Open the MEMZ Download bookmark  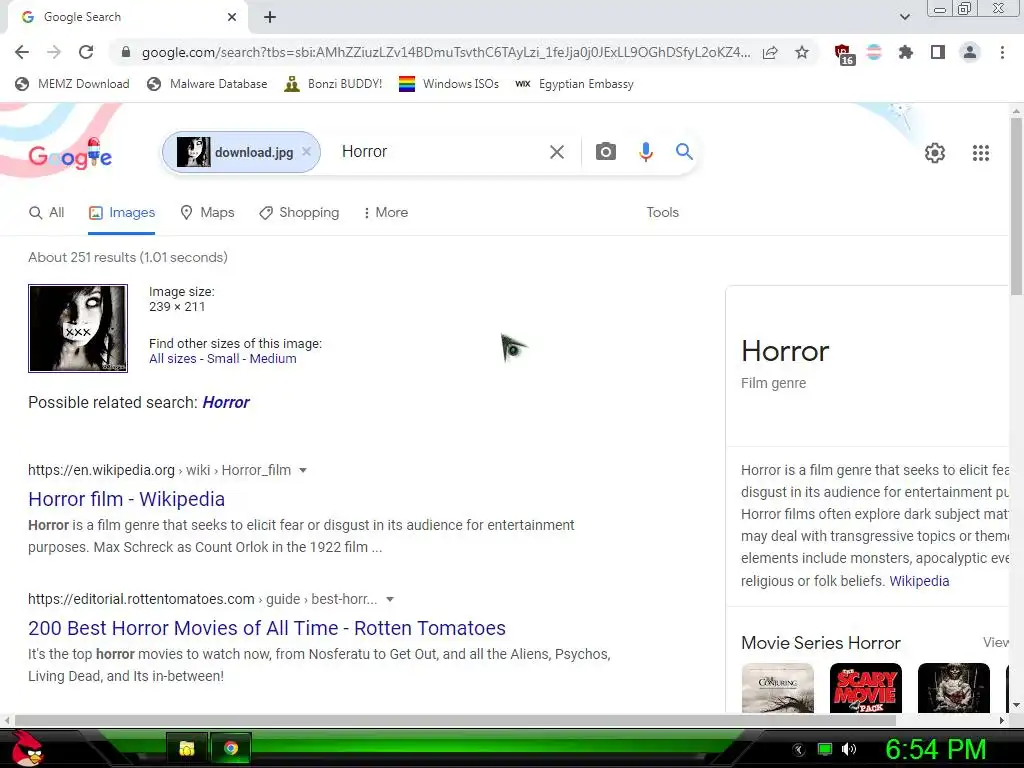click(x=72, y=84)
